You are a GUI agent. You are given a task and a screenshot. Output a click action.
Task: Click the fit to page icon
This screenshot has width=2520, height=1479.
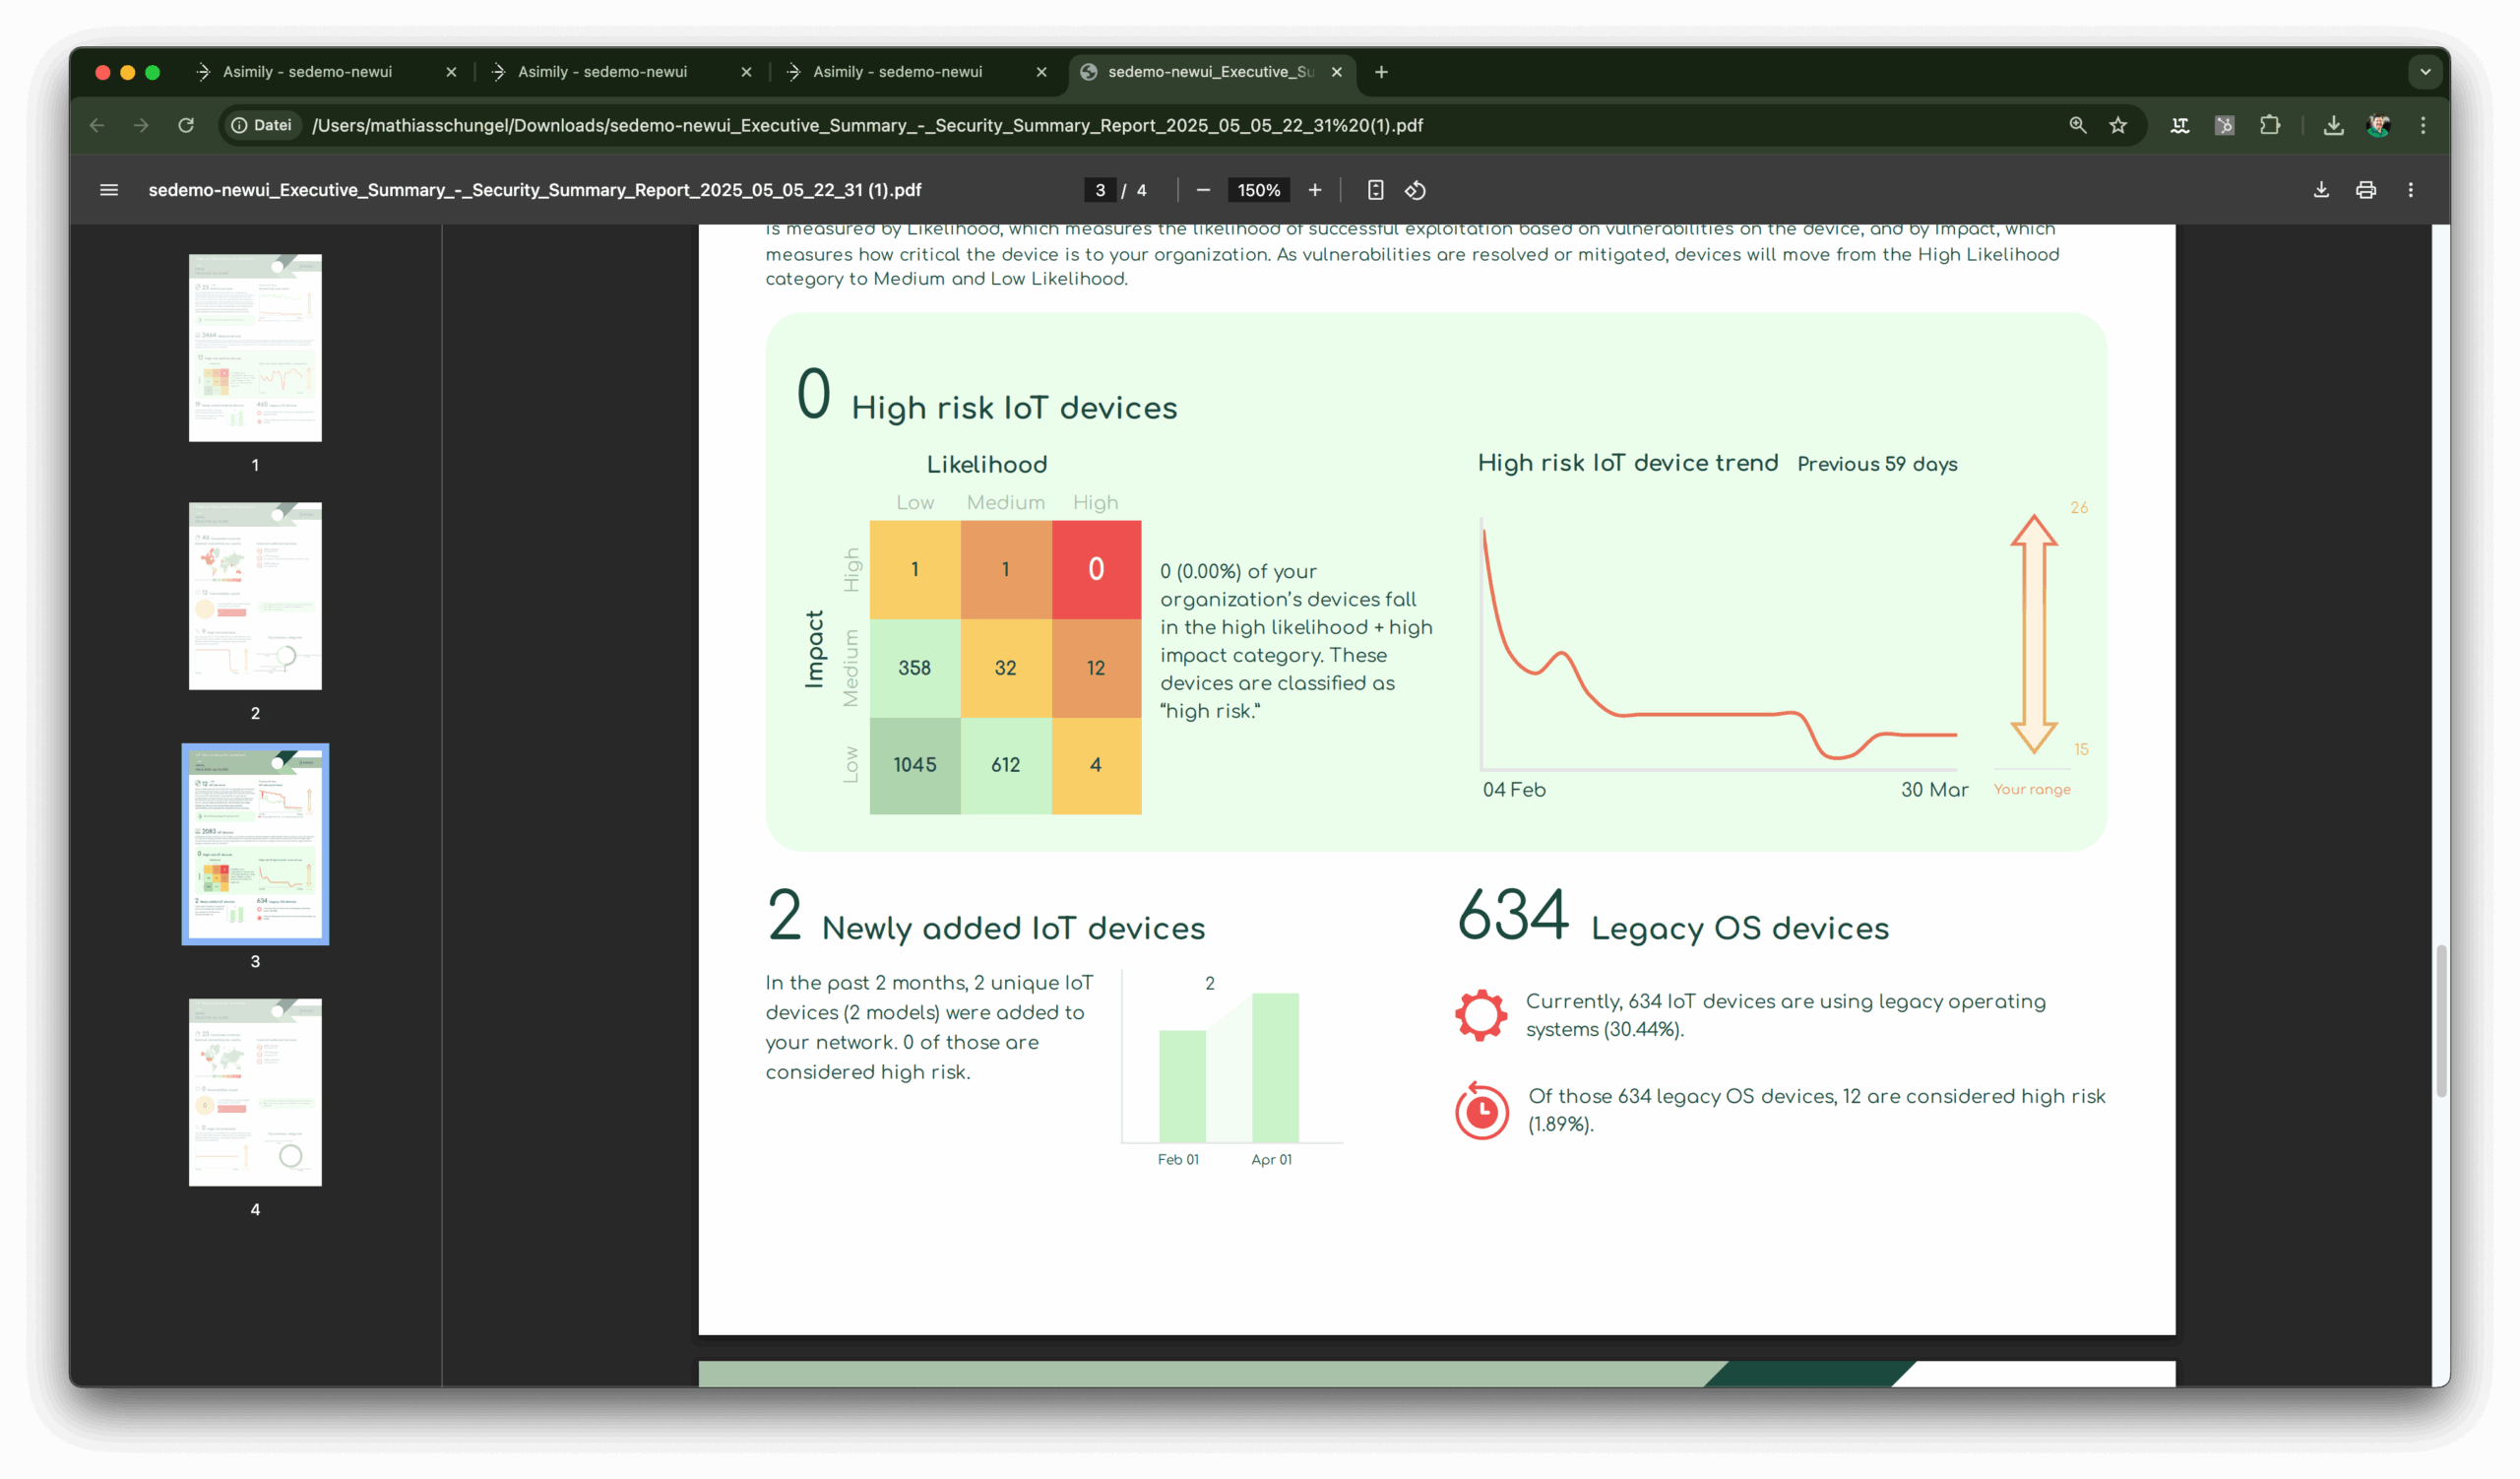pyautogui.click(x=1375, y=190)
